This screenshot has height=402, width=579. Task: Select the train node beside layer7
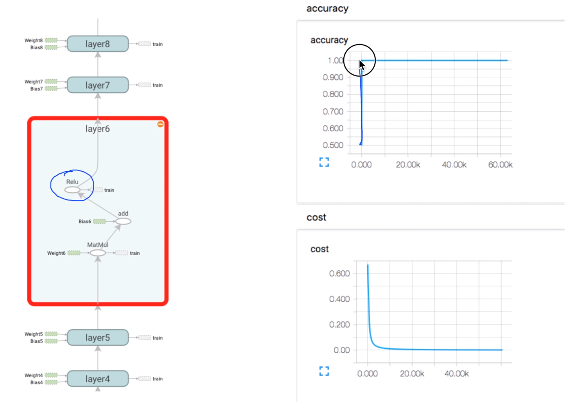(x=144, y=85)
